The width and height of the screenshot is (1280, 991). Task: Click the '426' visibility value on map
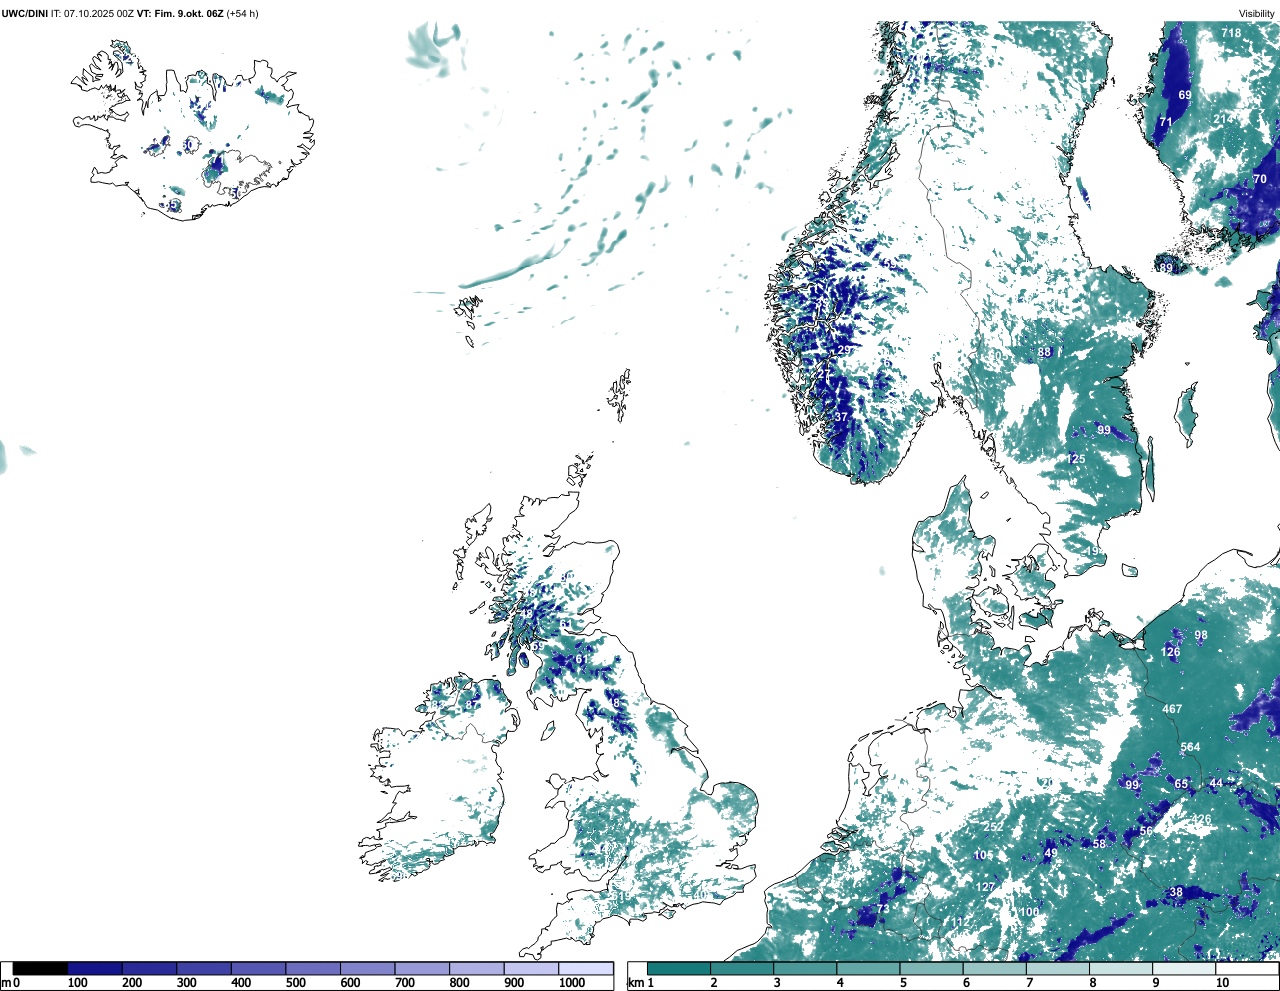(1201, 819)
